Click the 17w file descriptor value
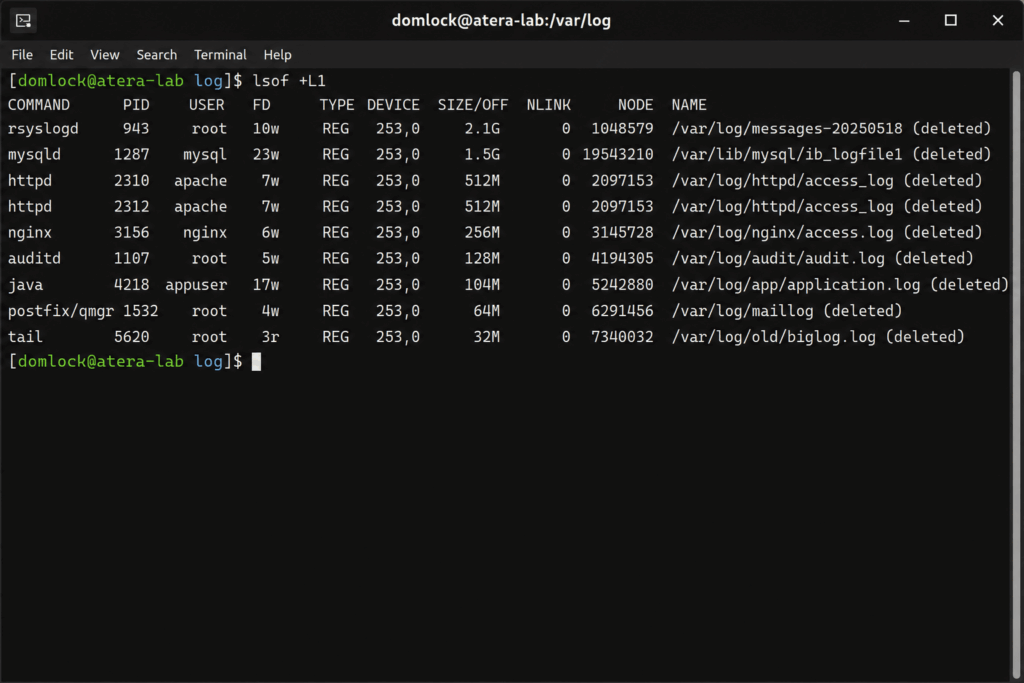The width and height of the screenshot is (1024, 683). (x=266, y=285)
